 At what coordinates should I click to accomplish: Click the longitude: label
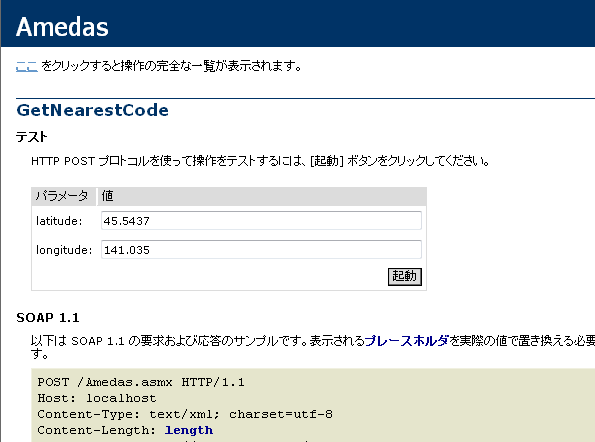point(64,250)
